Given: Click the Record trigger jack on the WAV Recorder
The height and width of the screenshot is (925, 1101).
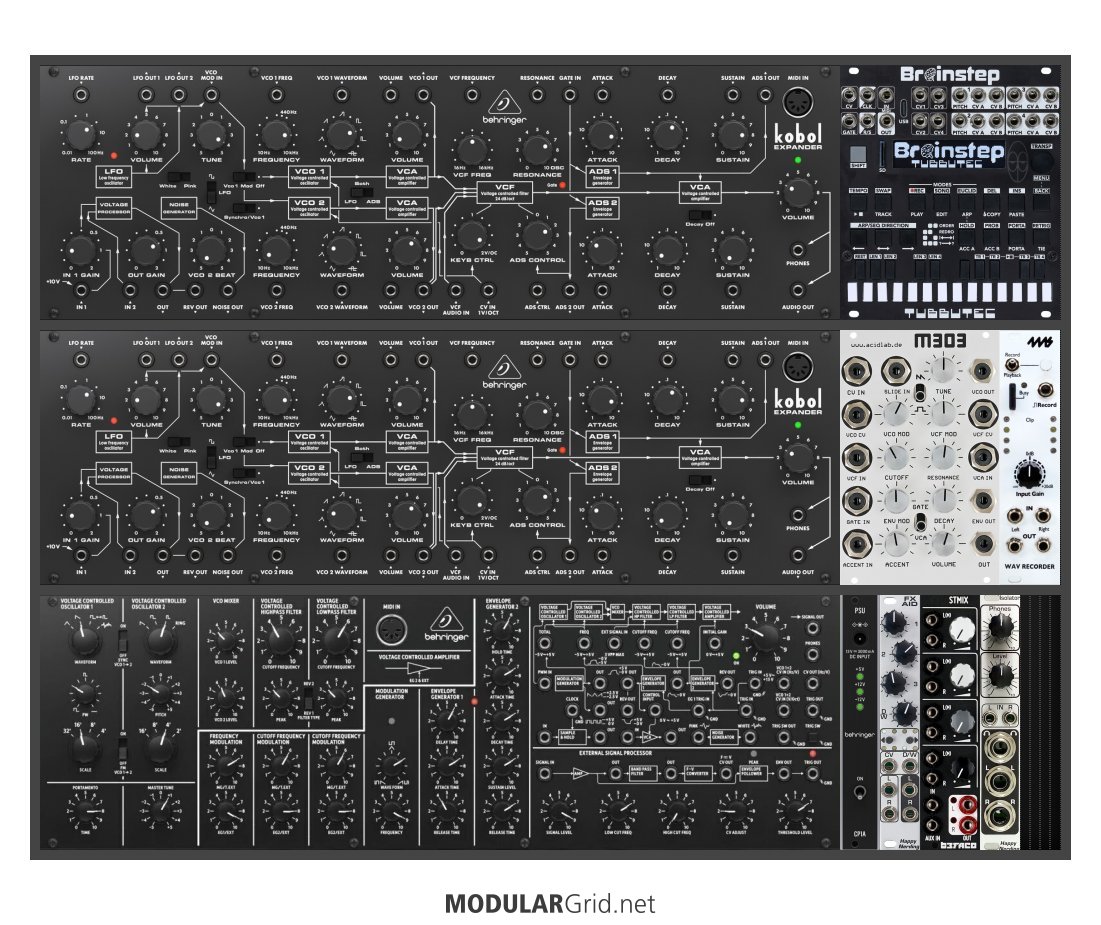Looking at the screenshot, I should (x=1045, y=391).
